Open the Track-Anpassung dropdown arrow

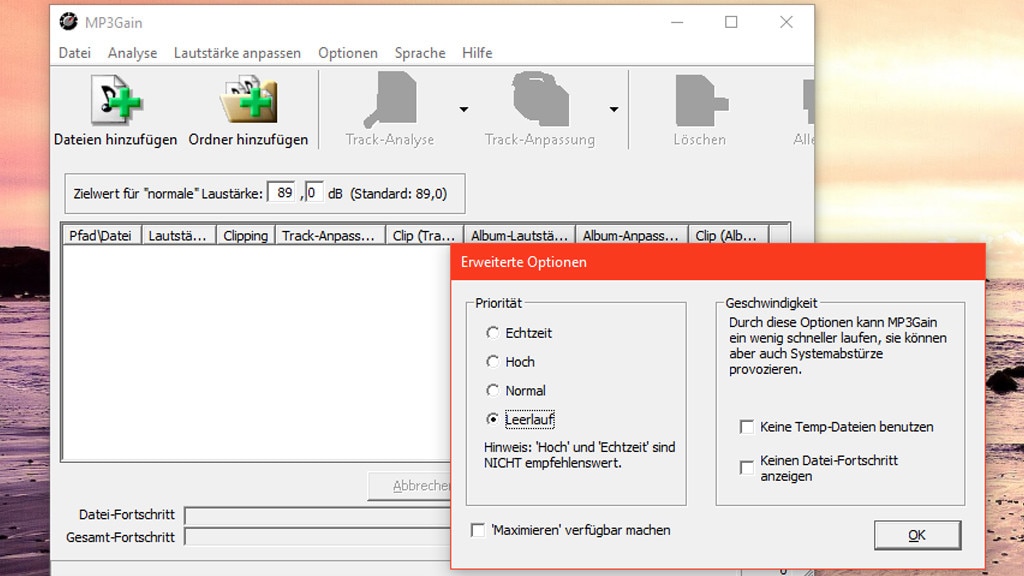pos(614,109)
